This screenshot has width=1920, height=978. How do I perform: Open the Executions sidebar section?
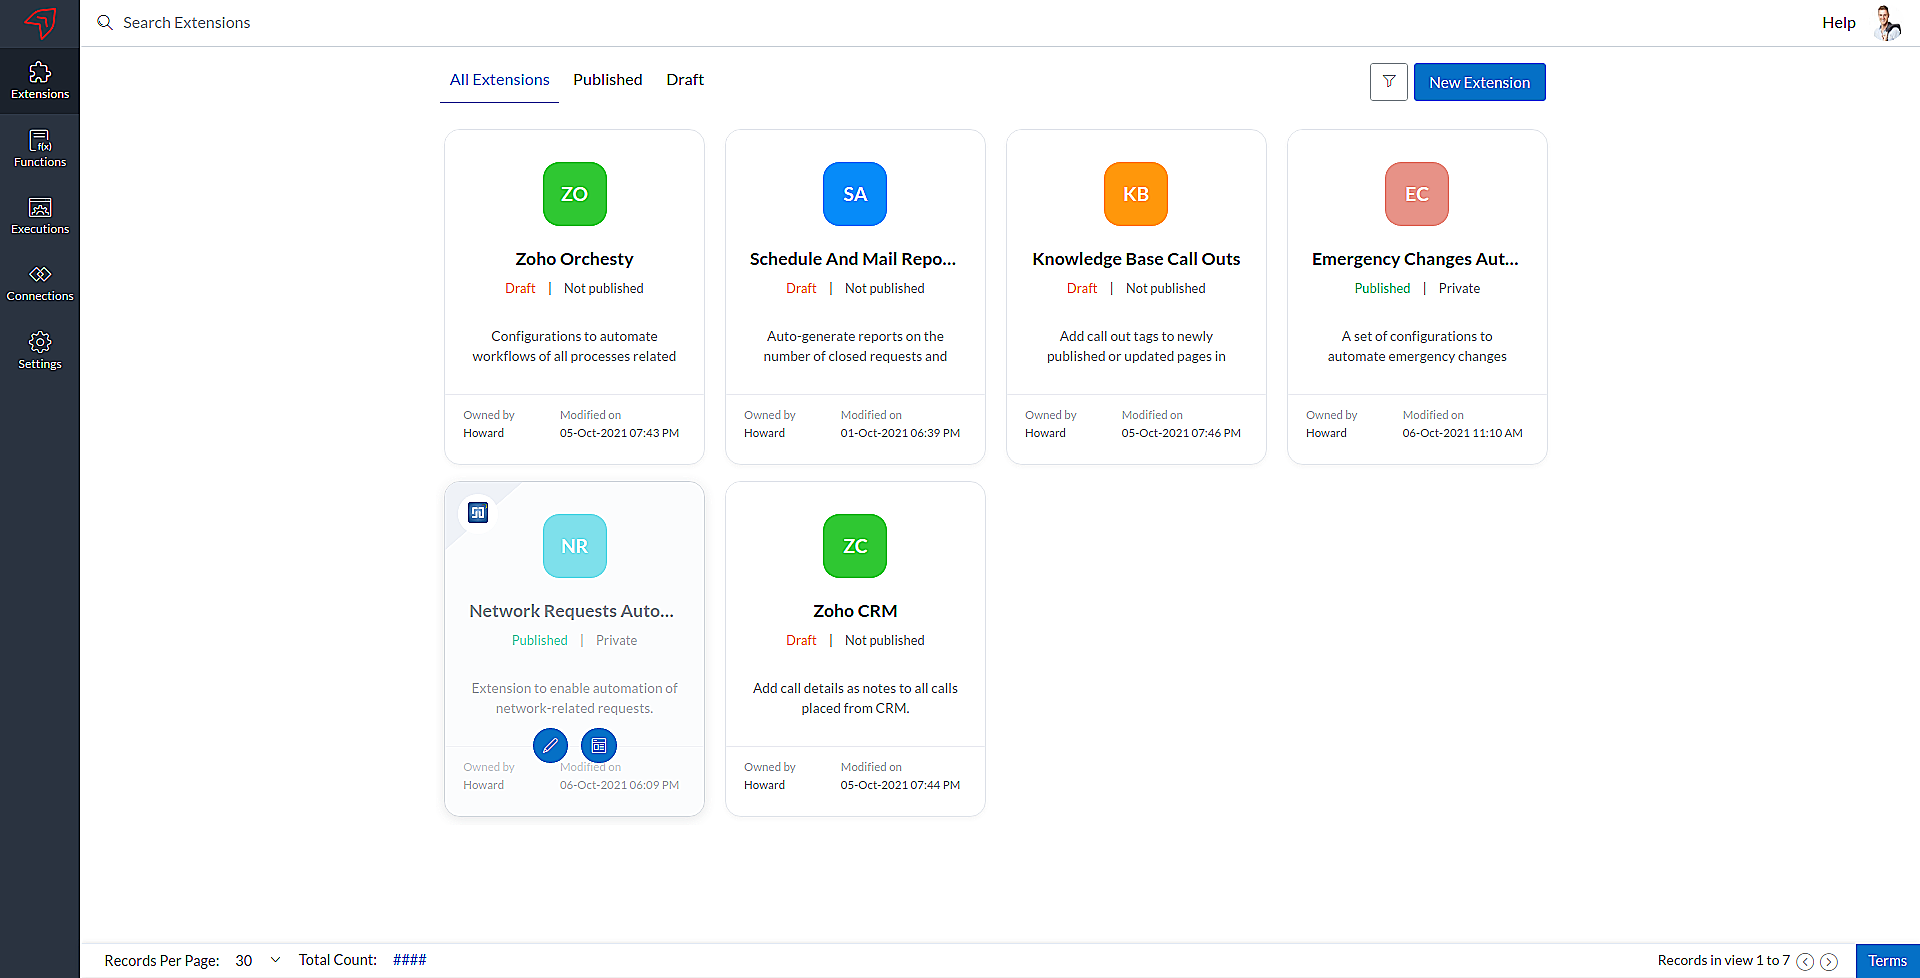pos(40,216)
